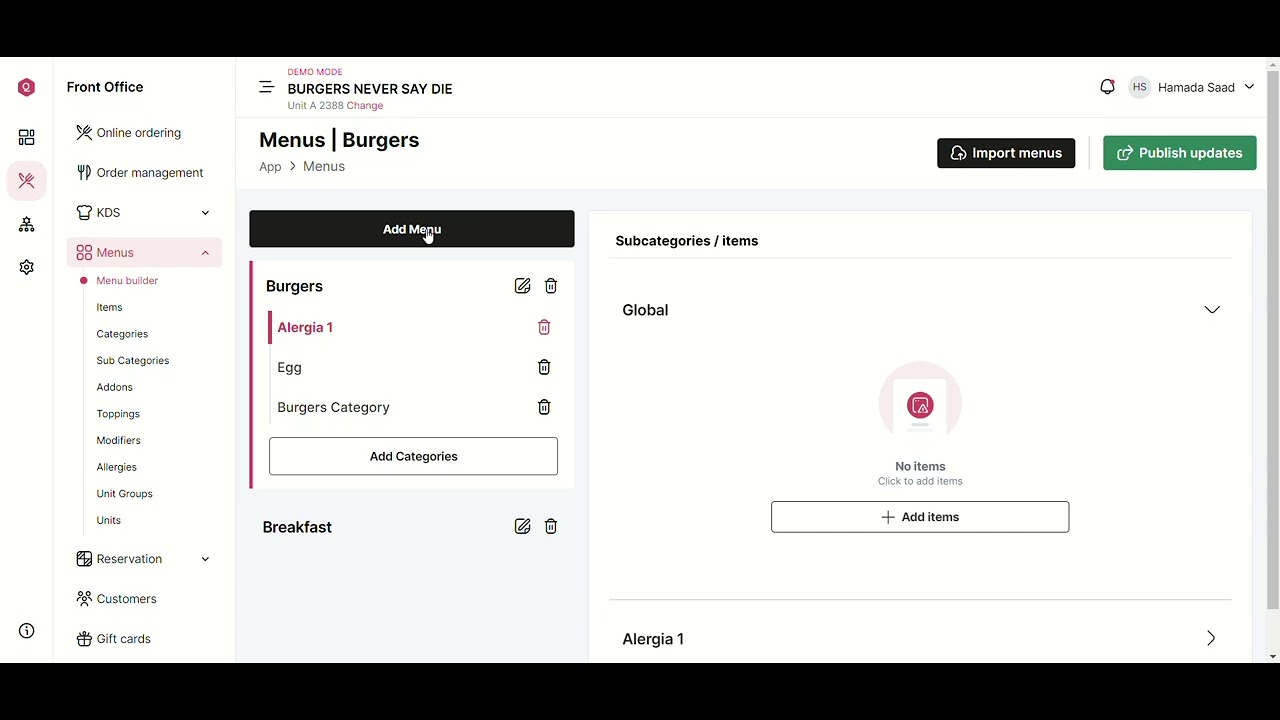Open the organization hierarchy rail icon
Screen dimensions: 1280x720
[x=27, y=225]
